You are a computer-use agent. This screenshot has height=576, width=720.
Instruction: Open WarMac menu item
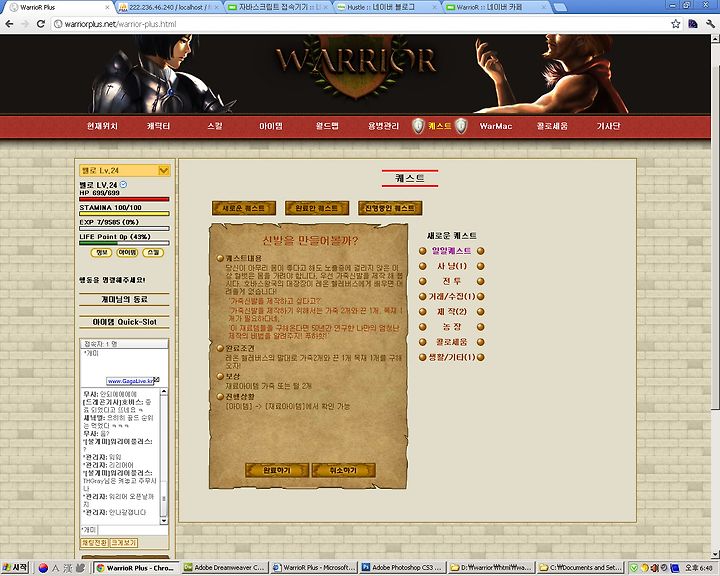coord(496,126)
